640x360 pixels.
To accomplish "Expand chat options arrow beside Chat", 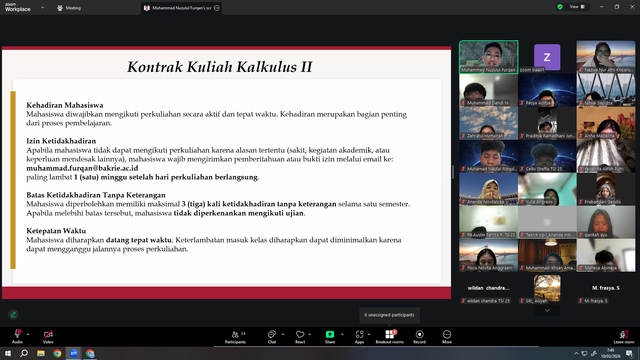I will pyautogui.click(x=283, y=334).
